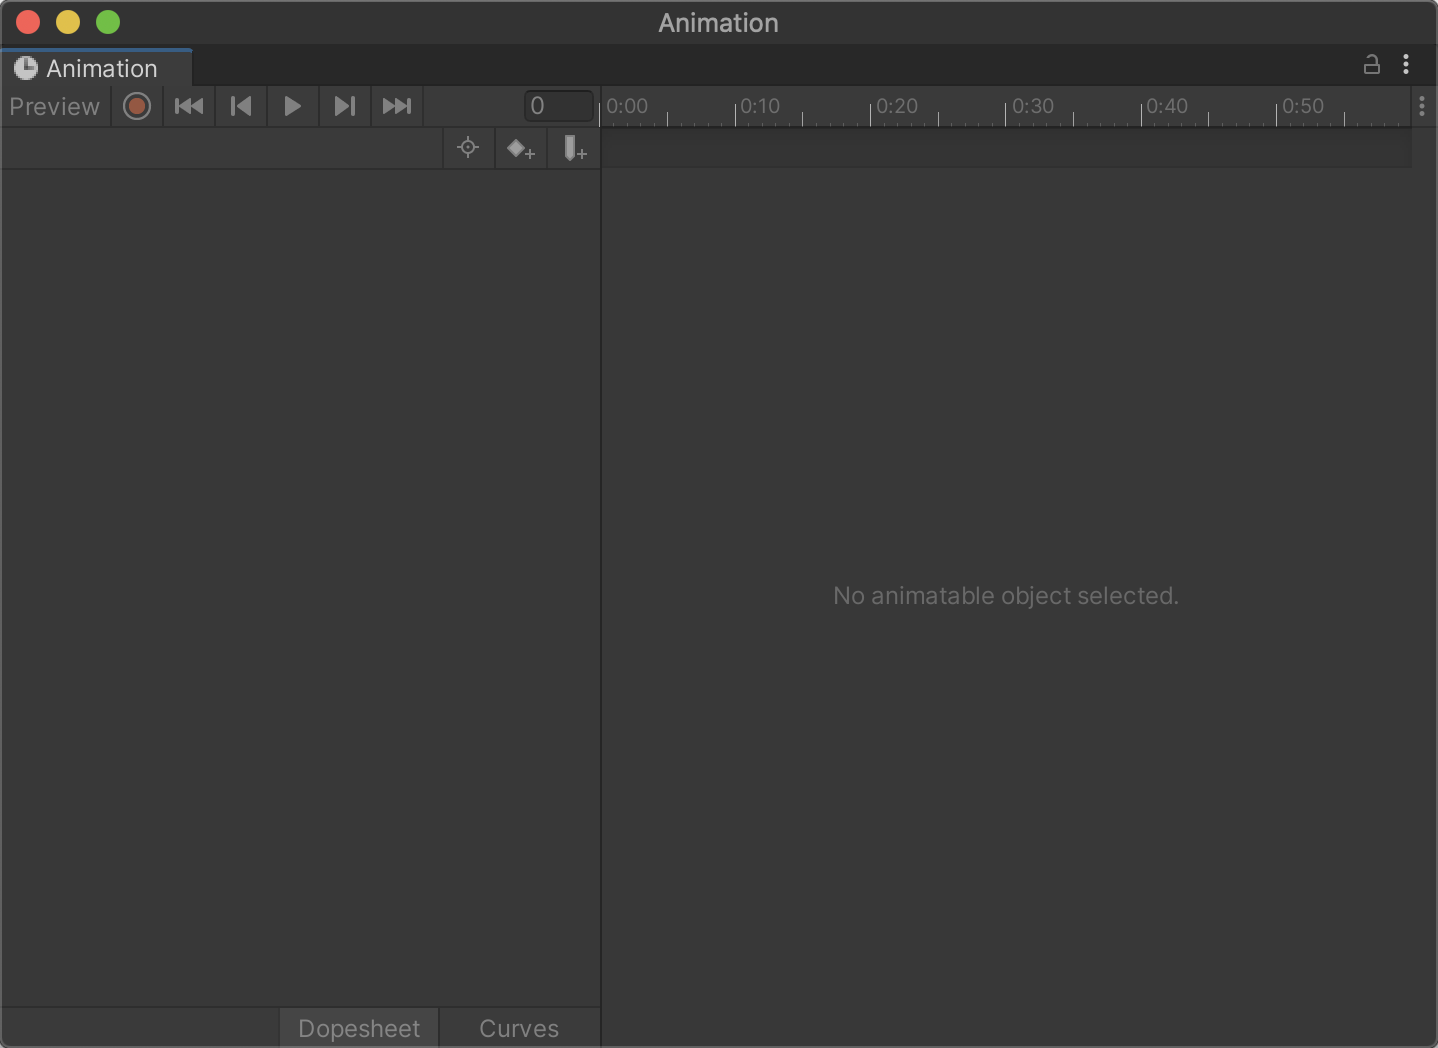Click the Preview label
This screenshot has width=1438, height=1048.
point(55,106)
